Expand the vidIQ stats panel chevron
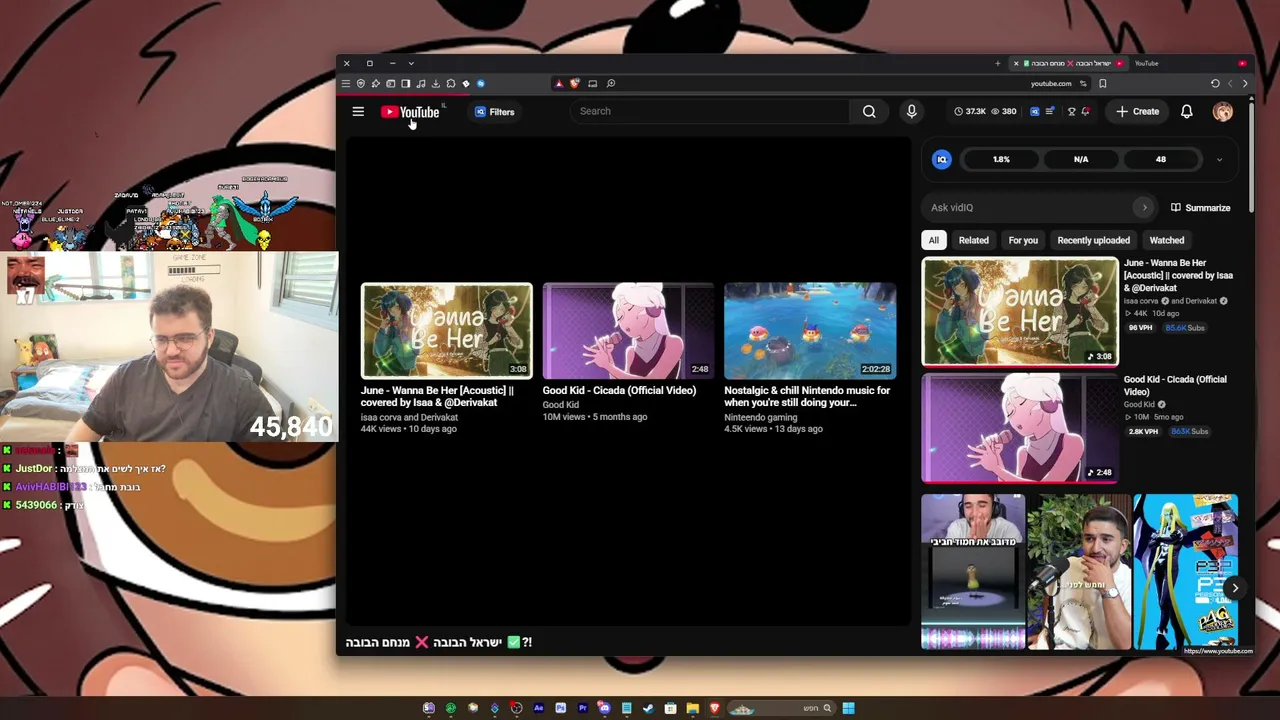1280x720 pixels. pyautogui.click(x=1219, y=160)
